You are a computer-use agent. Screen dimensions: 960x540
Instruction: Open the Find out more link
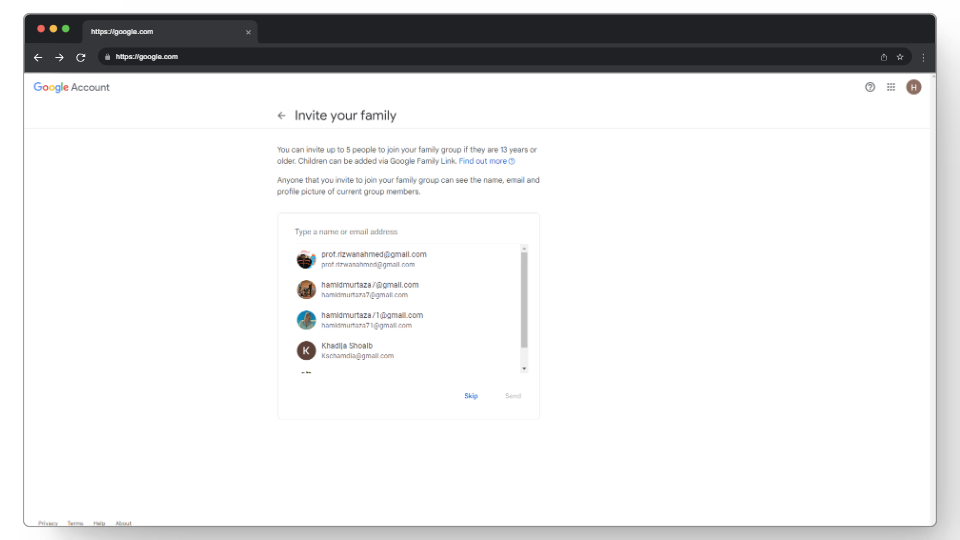pos(487,161)
